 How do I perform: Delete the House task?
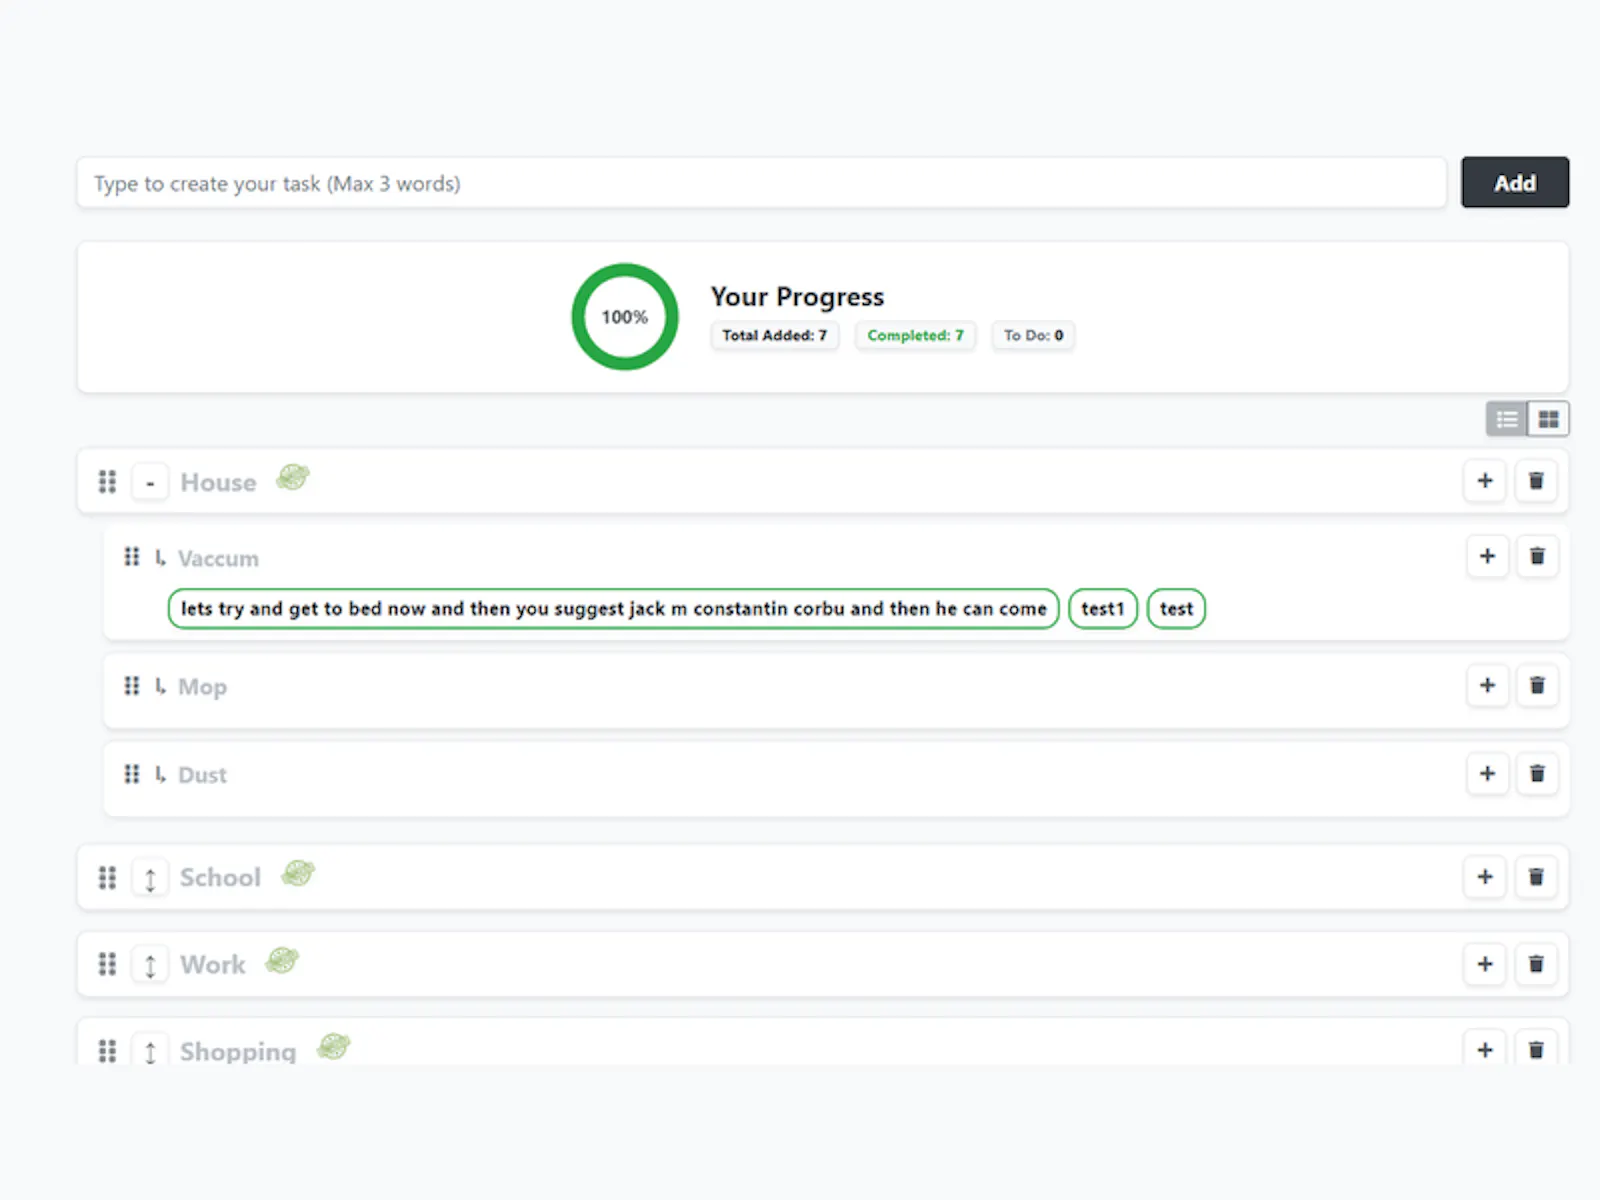tap(1537, 481)
